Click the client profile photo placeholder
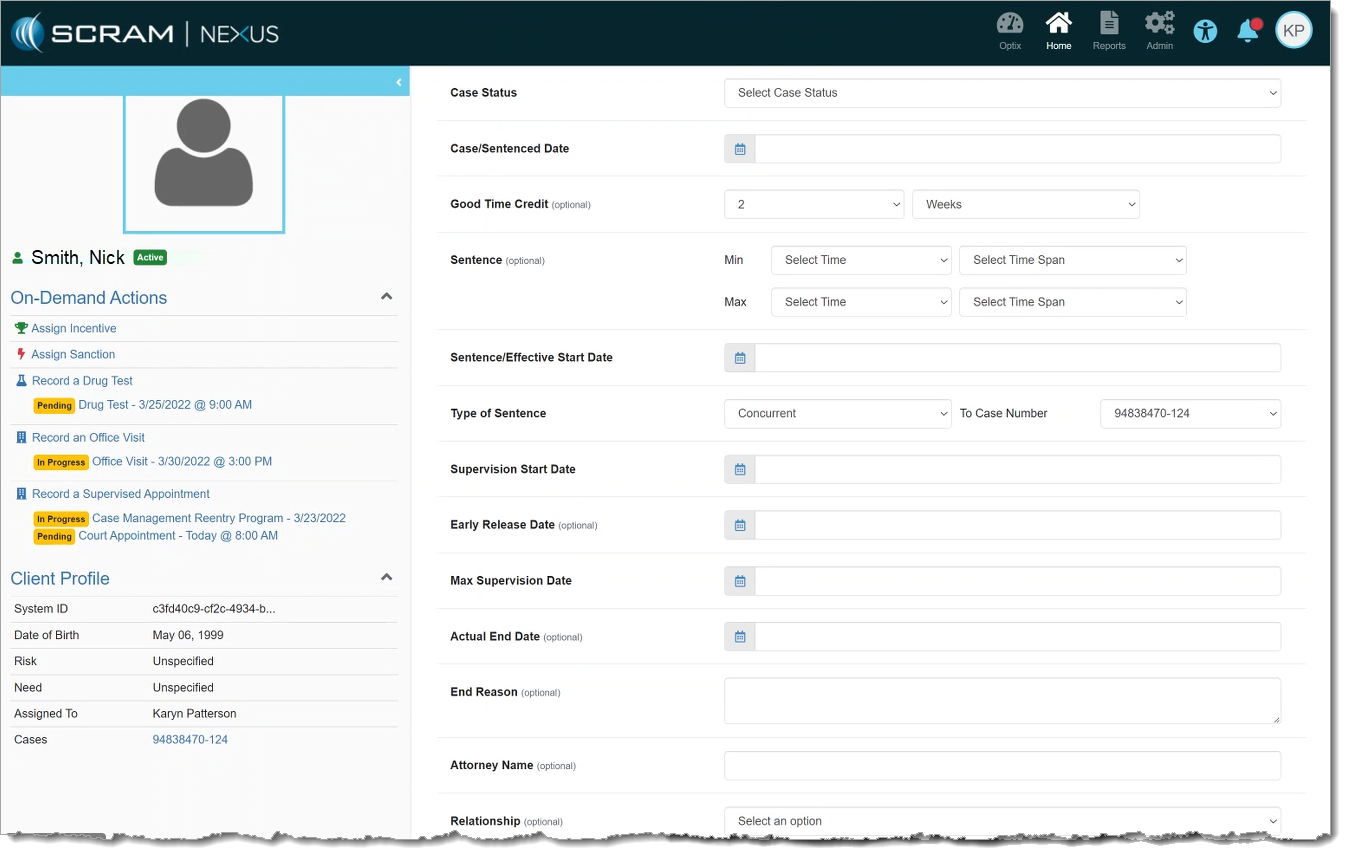Screen dimensions: 1346x855 coord(204,160)
